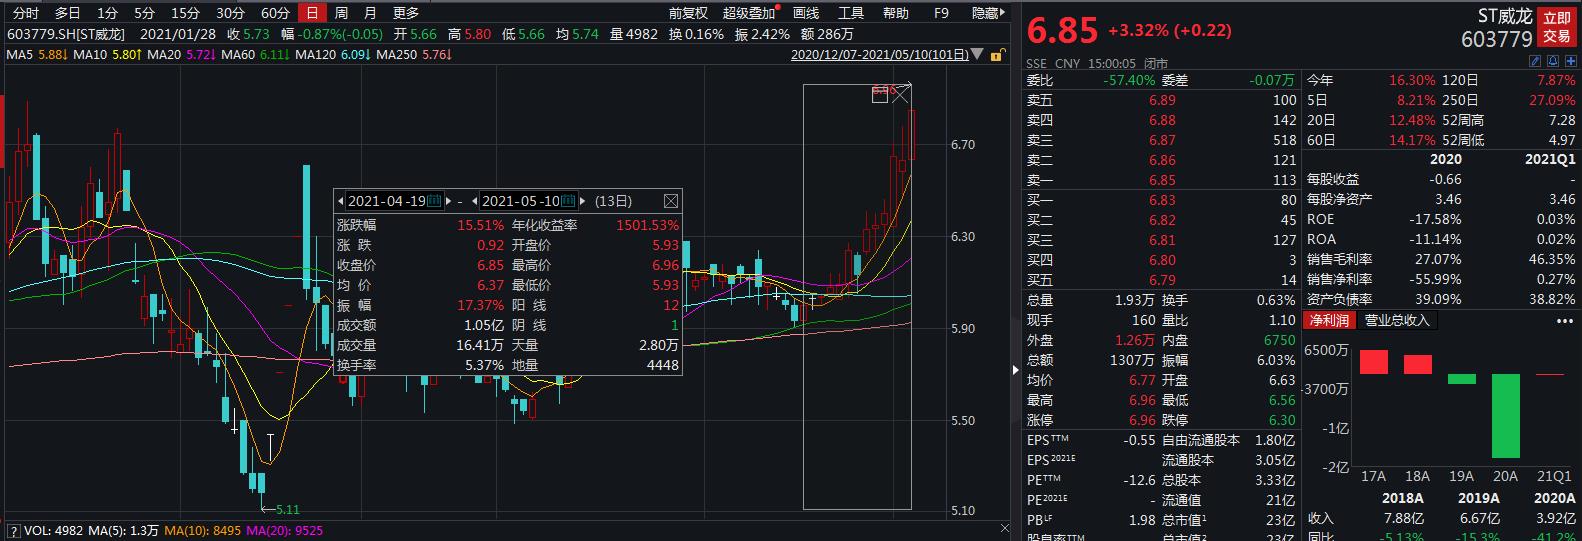Click the 买五 bid price 6.79

1162,280
